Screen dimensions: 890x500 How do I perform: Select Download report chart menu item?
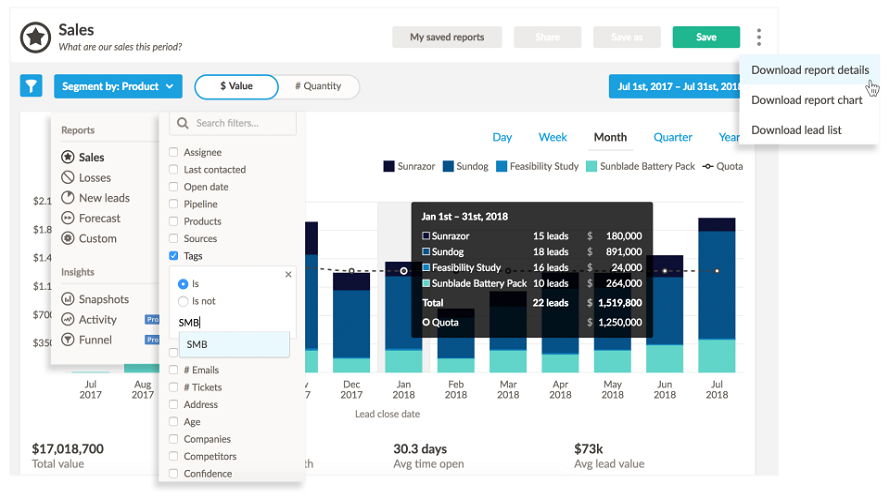click(806, 100)
